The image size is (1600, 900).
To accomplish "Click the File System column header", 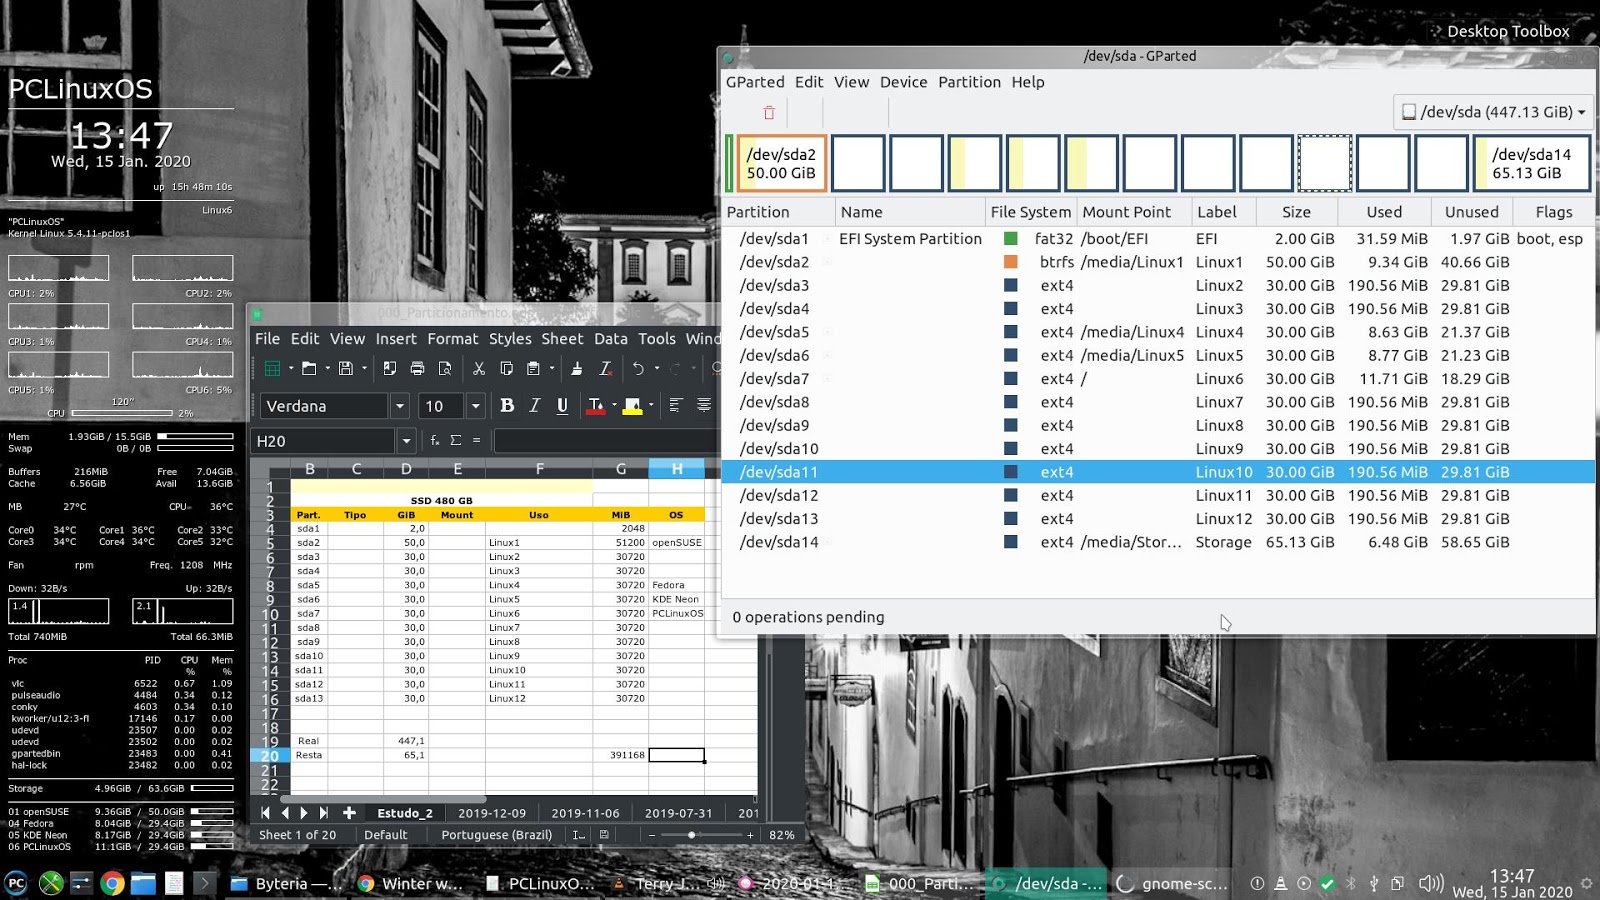I will pos(1030,212).
